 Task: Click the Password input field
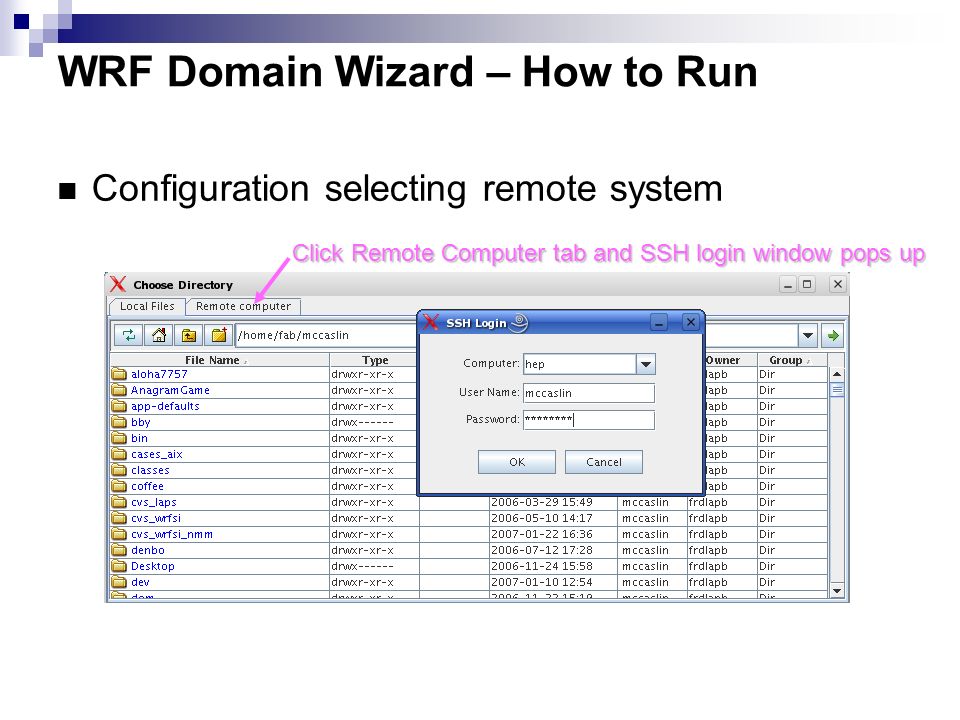pyautogui.click(x=589, y=420)
